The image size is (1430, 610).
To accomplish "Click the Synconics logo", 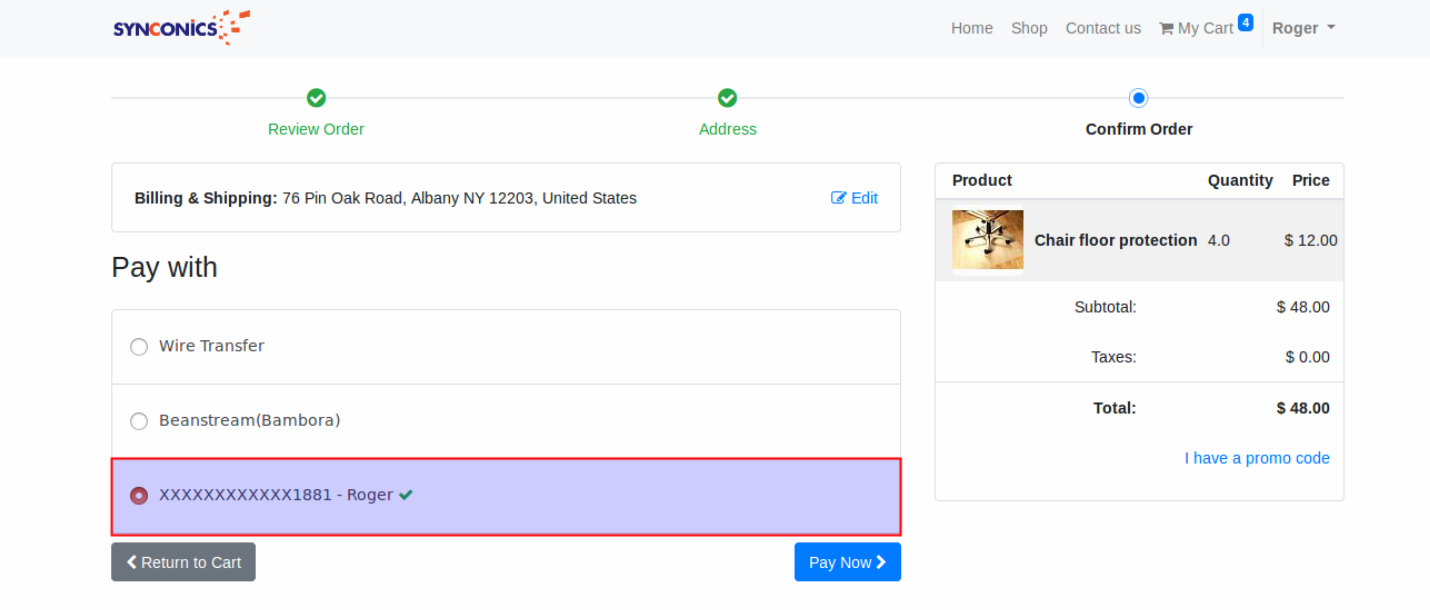I will coord(181,28).
